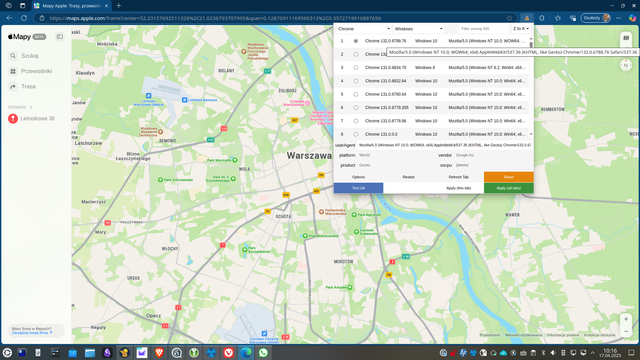The image size is (640, 360).
Task: Open the Z to A sort dropdown
Action: 521,29
